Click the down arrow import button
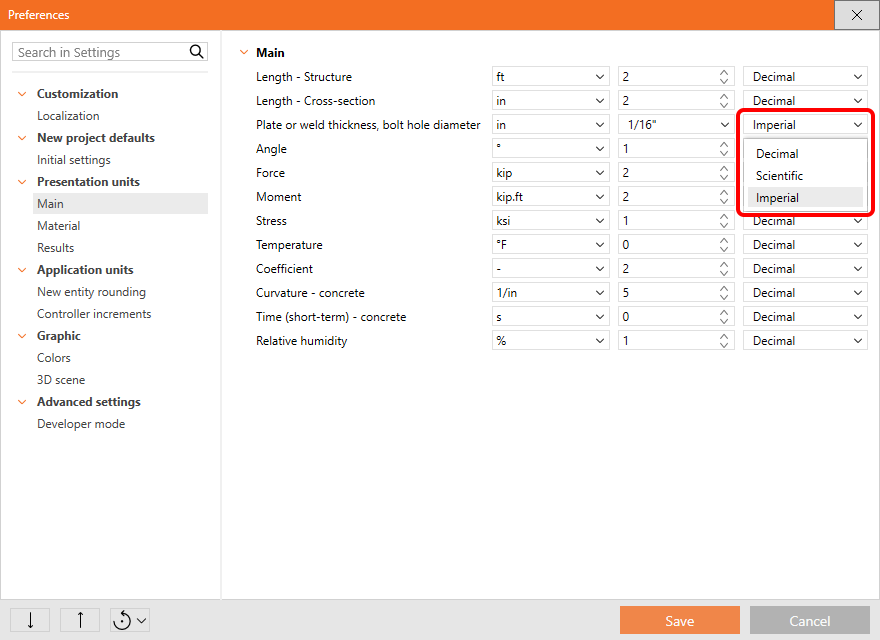Screen dimensions: 880x640 click(30, 620)
